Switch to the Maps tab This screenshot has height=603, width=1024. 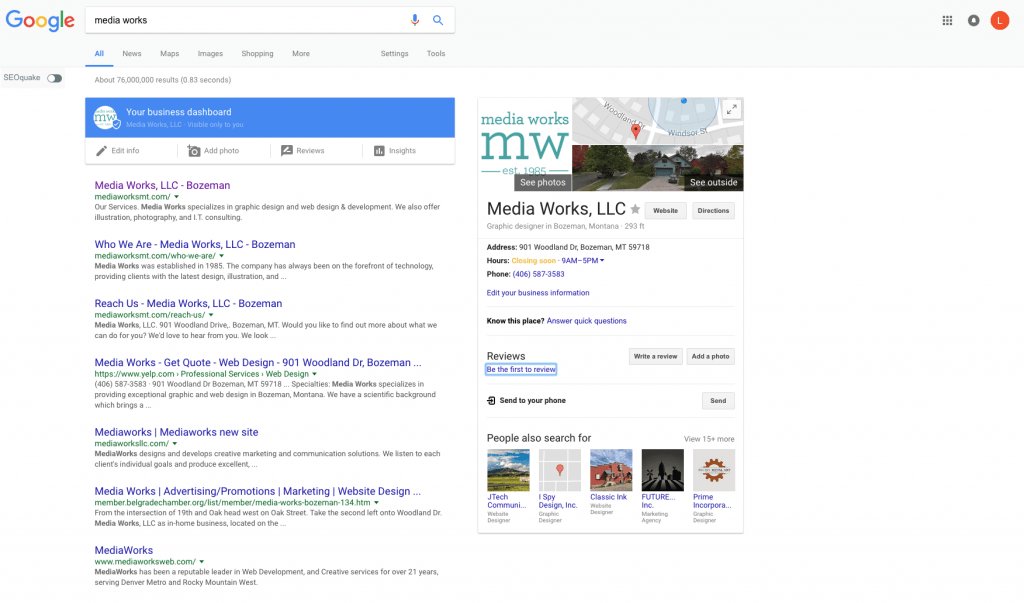(x=170, y=54)
